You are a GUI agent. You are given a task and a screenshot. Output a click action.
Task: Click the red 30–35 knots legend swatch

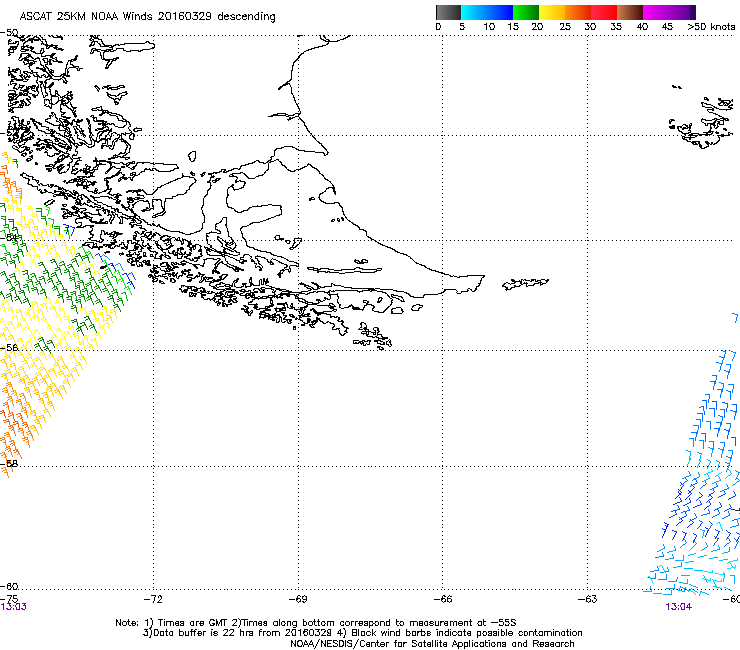[x=604, y=12]
